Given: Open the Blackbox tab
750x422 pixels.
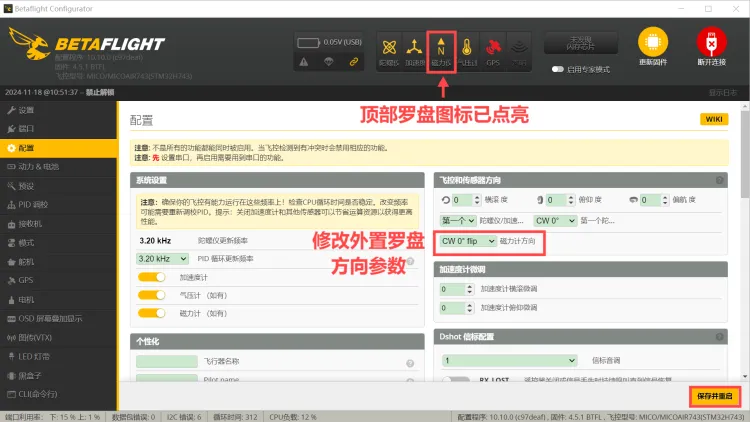Looking at the screenshot, I should pyautogui.click(x=58, y=376).
